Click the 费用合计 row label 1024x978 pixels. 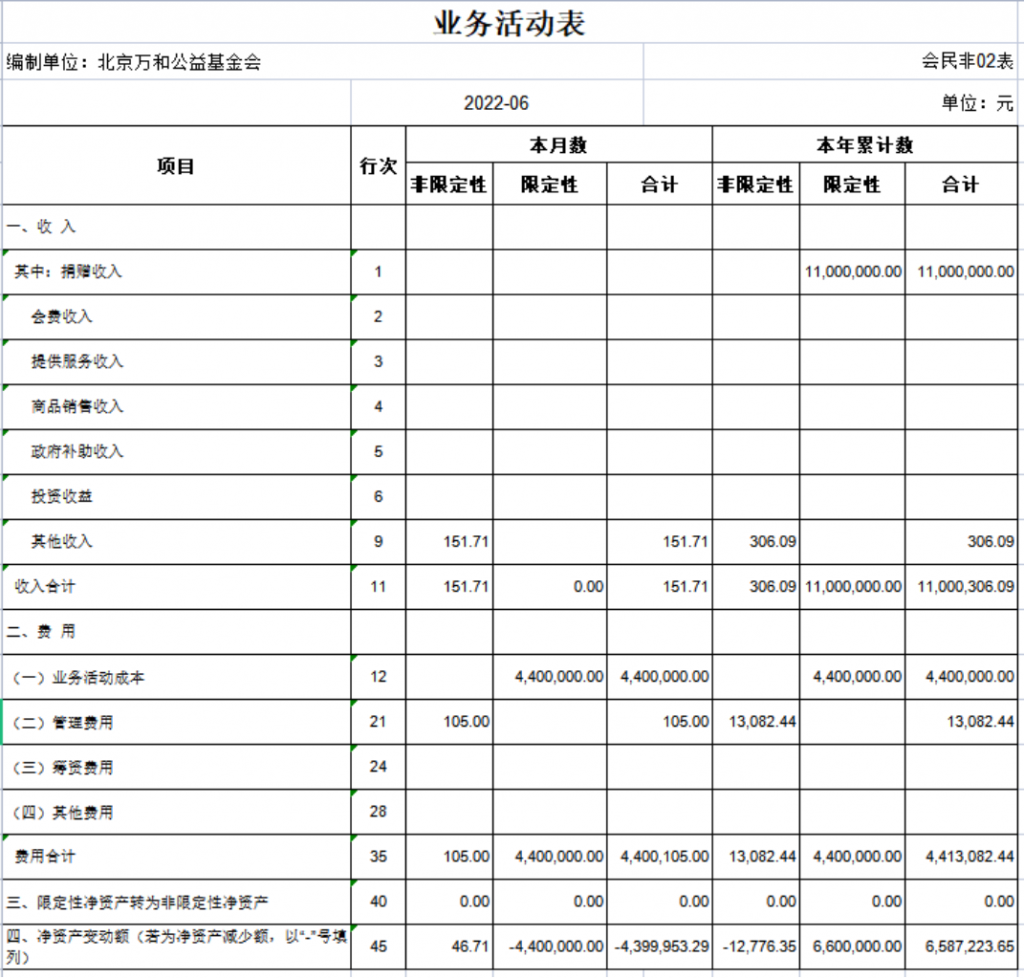(x=45, y=856)
